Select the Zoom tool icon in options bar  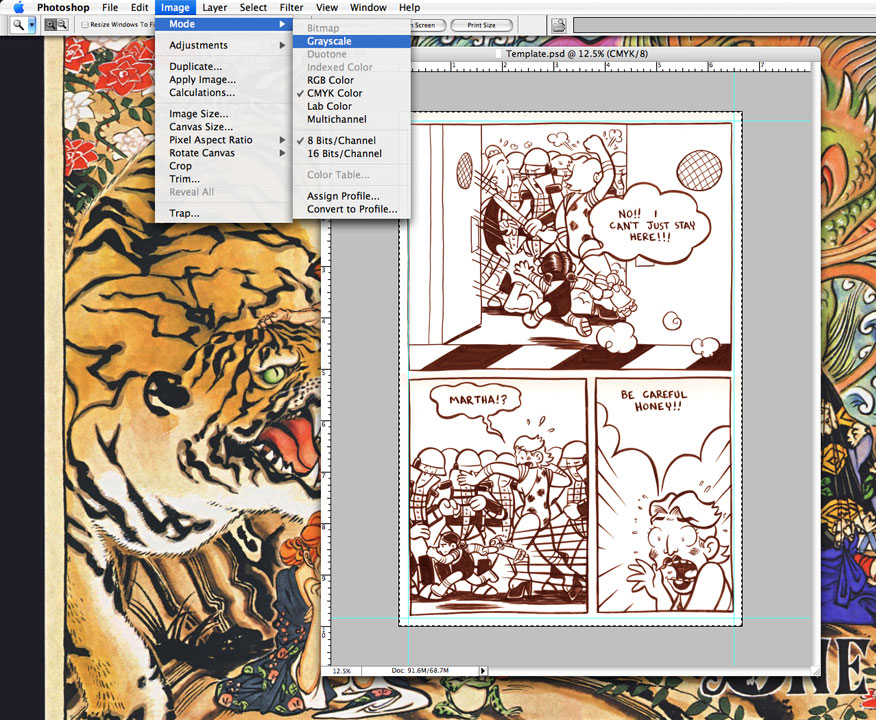(18, 25)
